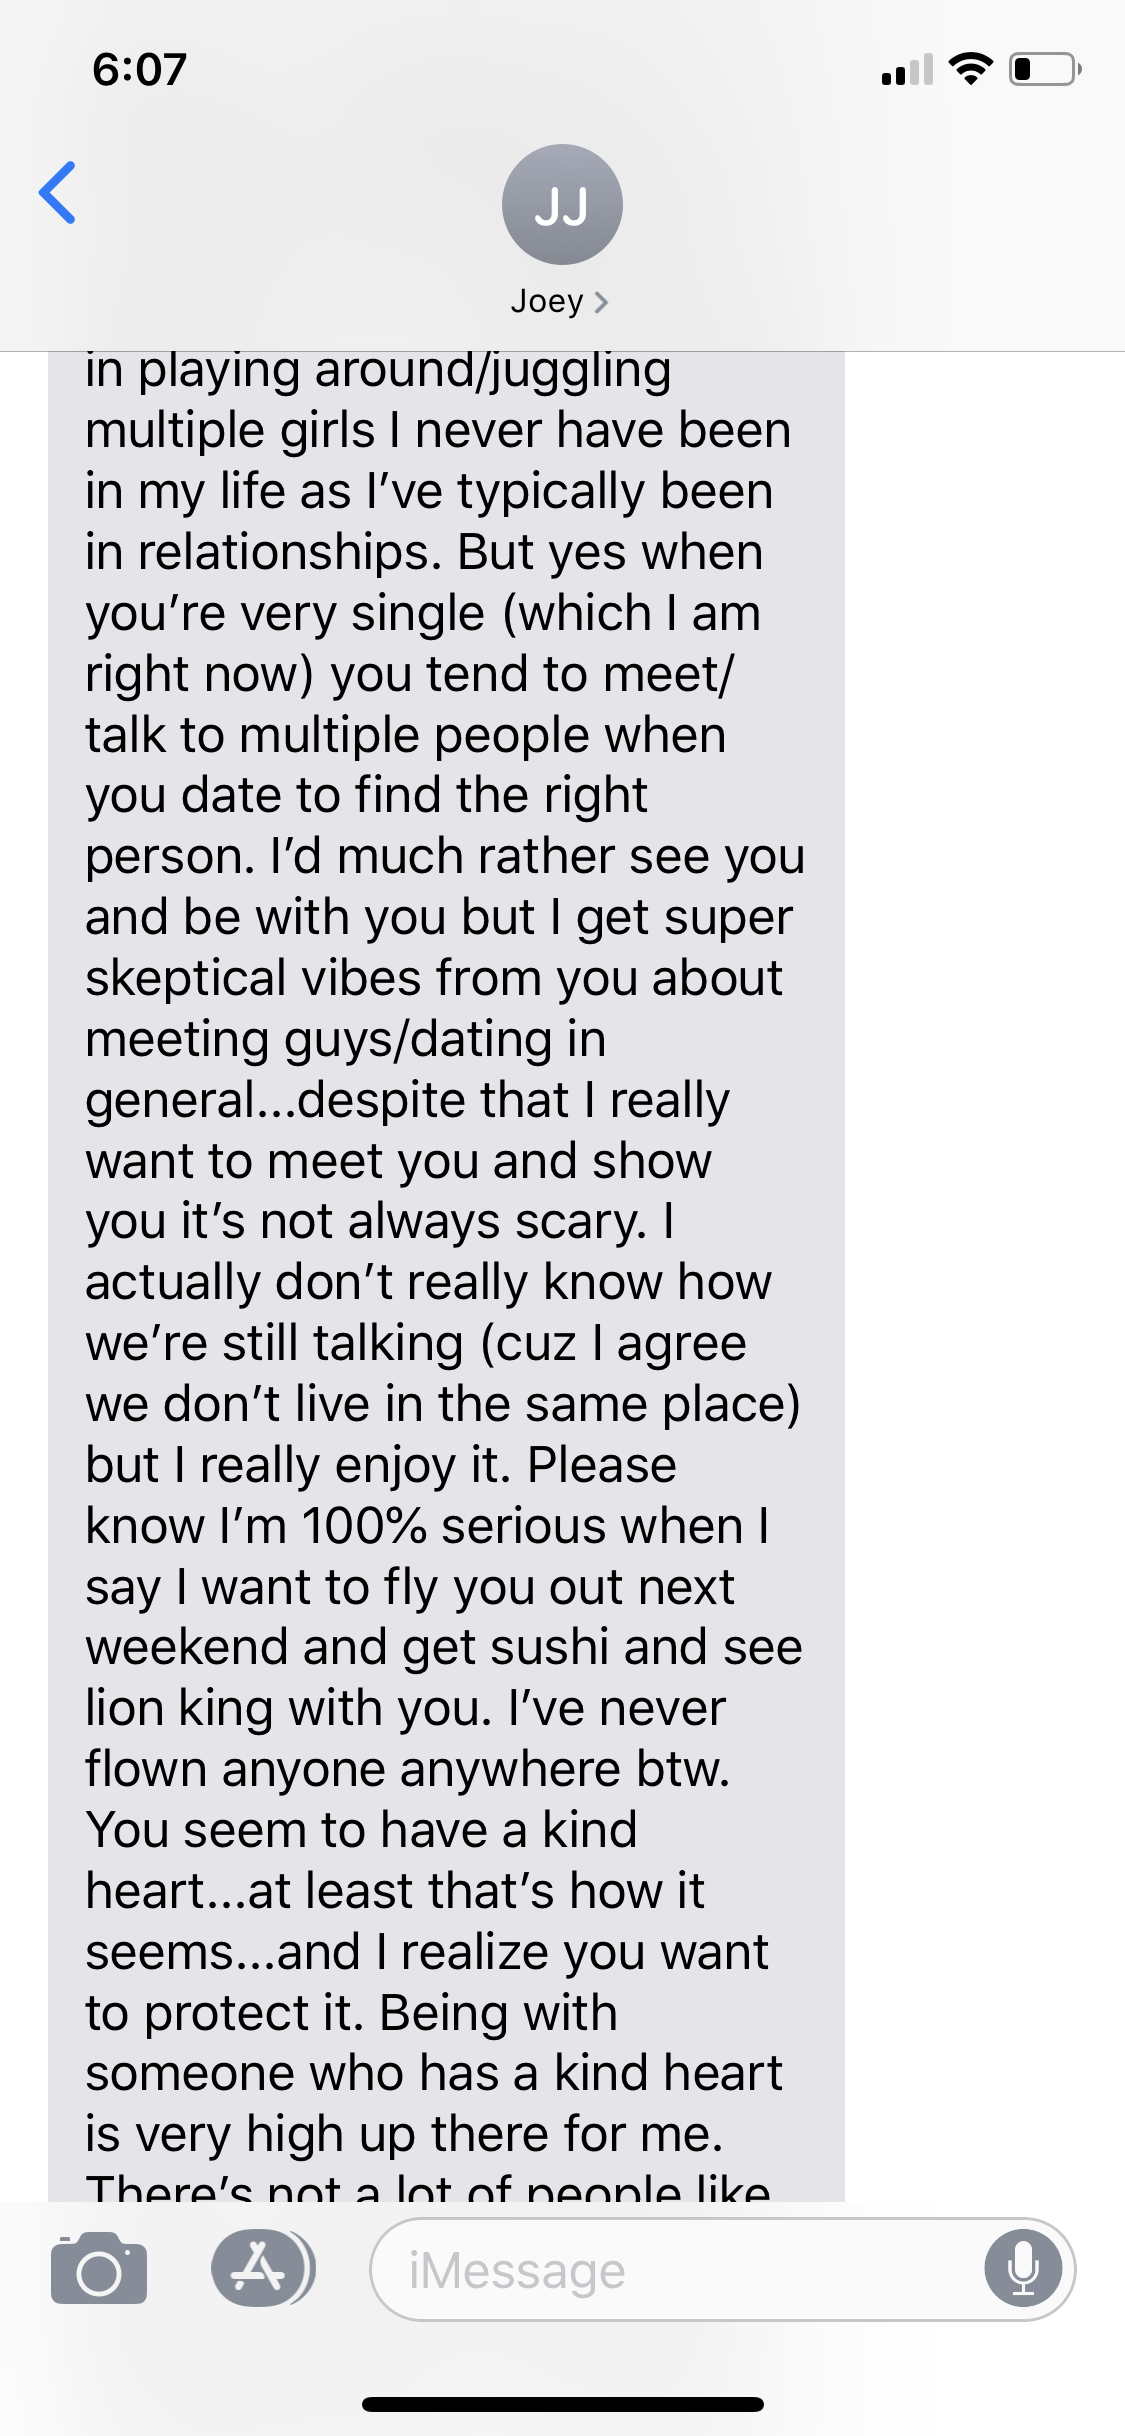Tap the Wi-Fi status icon
1125x2436 pixels.
970,68
